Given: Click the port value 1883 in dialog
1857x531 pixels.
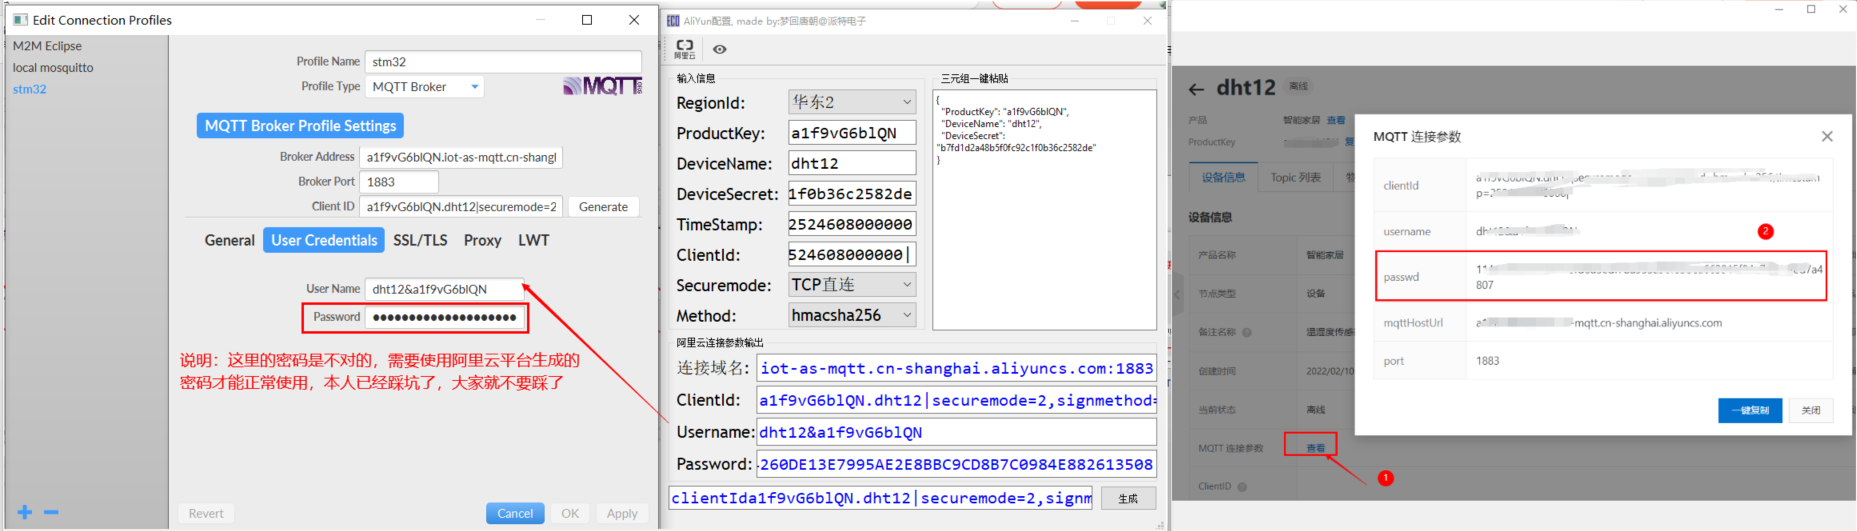Looking at the screenshot, I should (x=1487, y=361).
